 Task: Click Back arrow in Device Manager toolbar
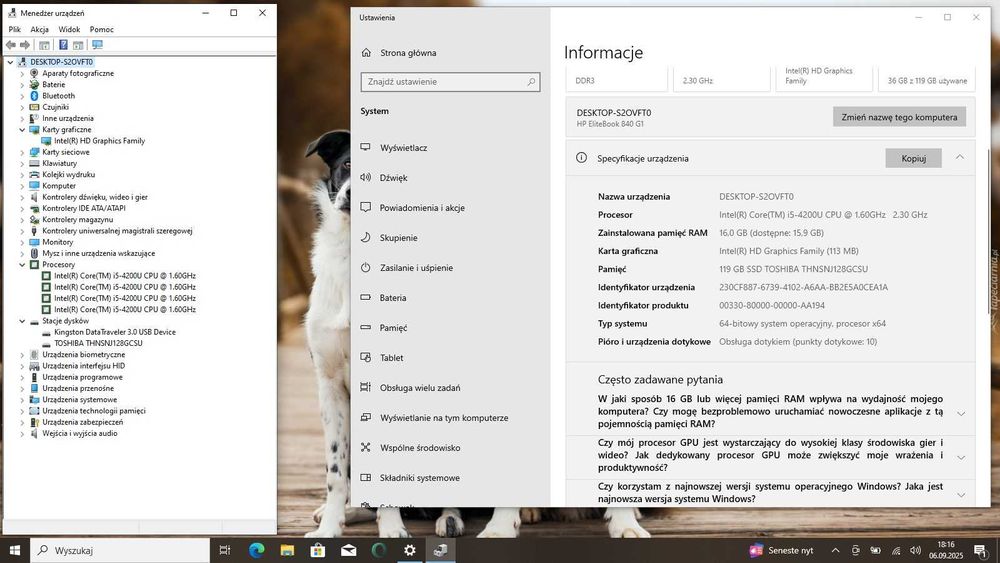[11, 45]
